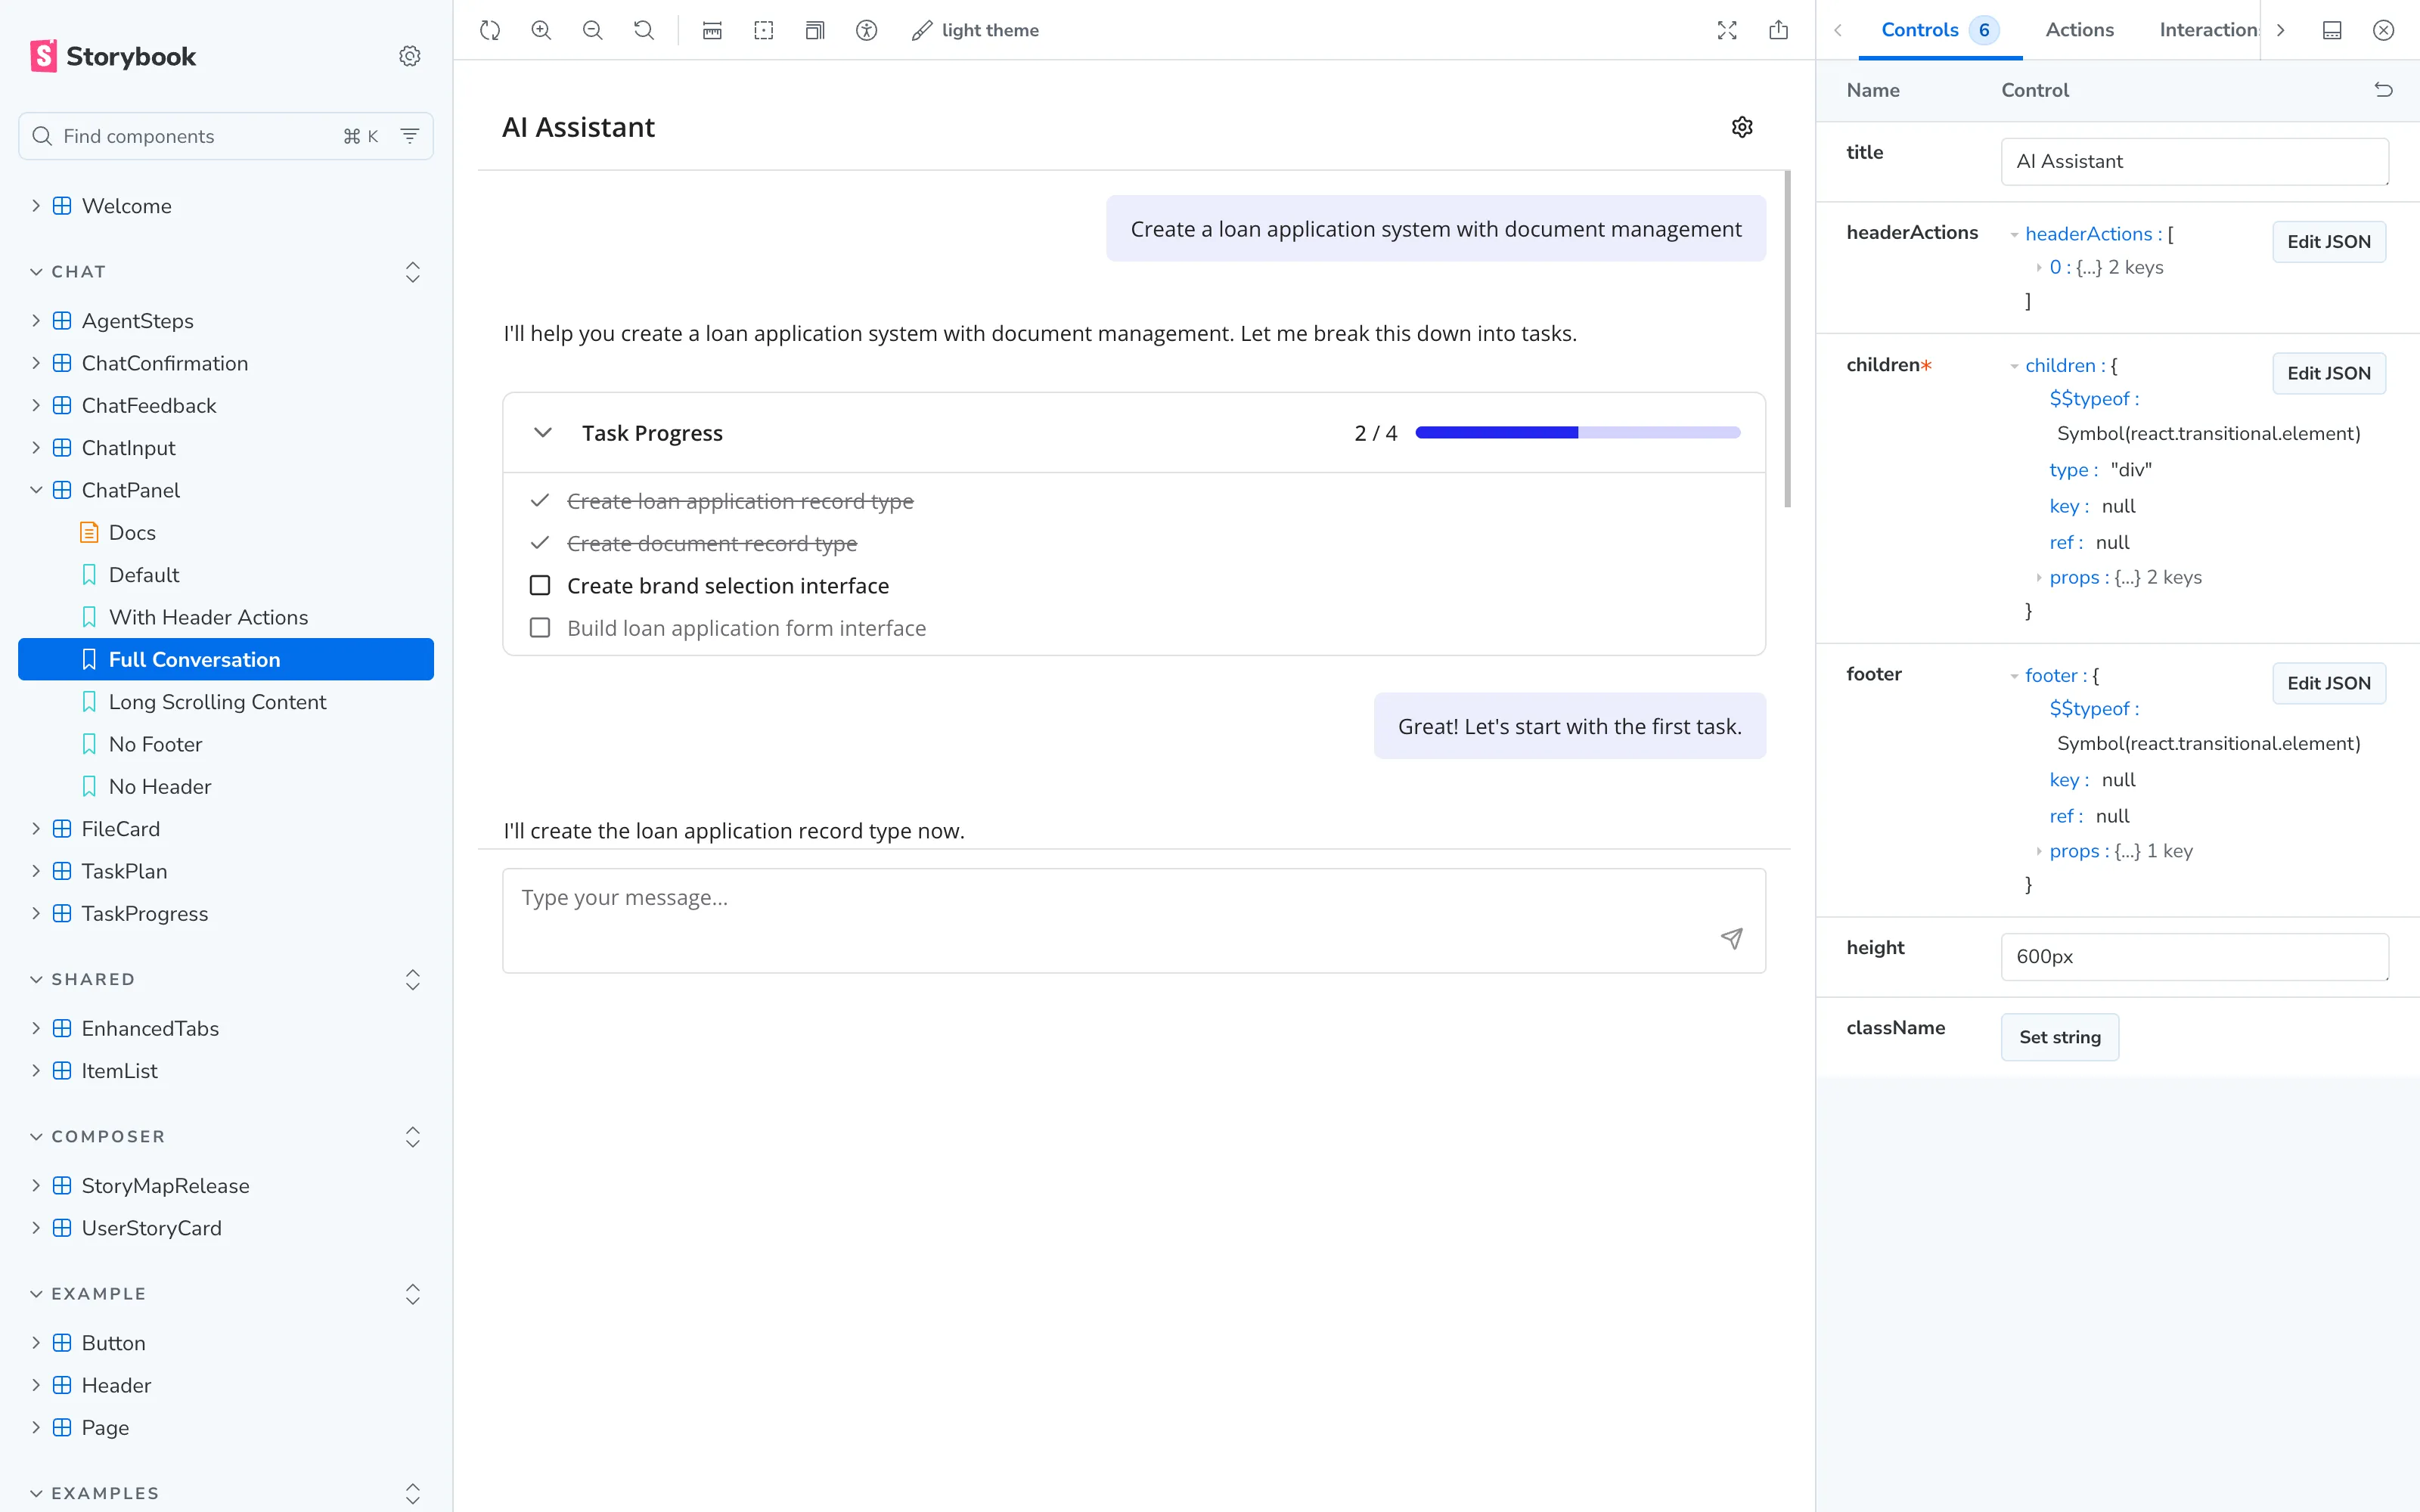Screen dimensions: 2420x1512
Task: Click the send message paper plane icon
Action: pyautogui.click(x=1731, y=938)
